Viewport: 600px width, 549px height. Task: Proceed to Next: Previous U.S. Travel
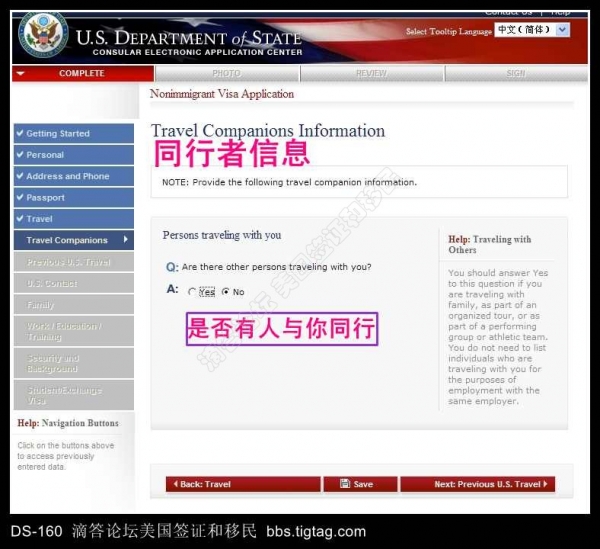click(477, 484)
